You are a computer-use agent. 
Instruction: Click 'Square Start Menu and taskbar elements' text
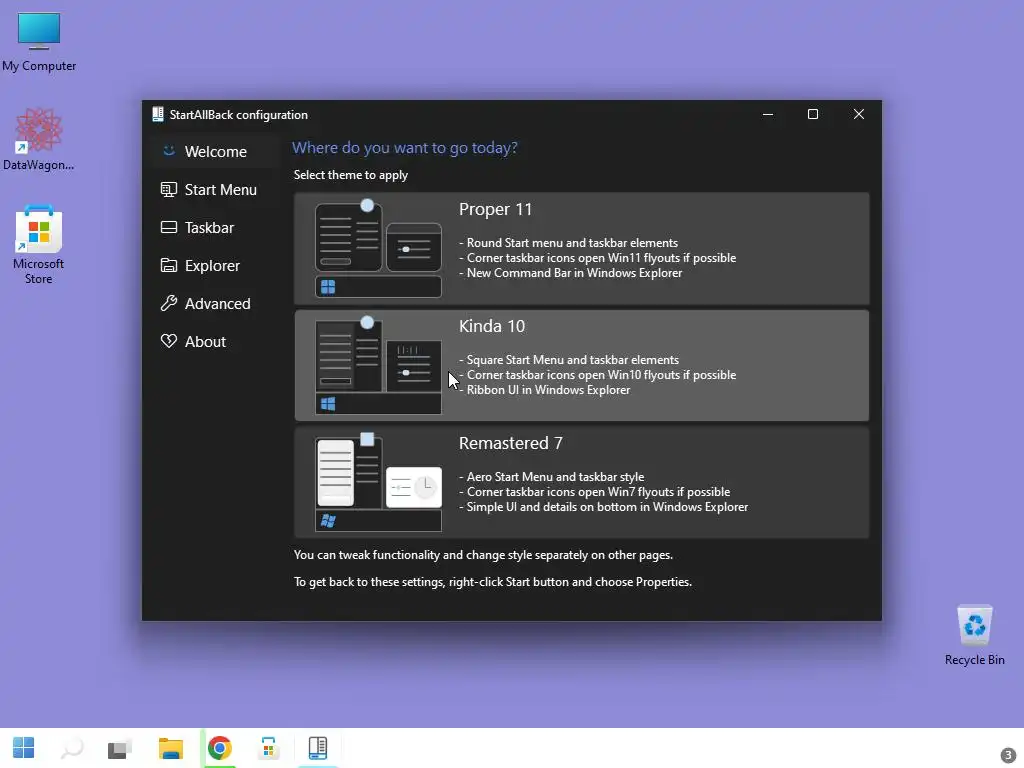tap(573, 360)
